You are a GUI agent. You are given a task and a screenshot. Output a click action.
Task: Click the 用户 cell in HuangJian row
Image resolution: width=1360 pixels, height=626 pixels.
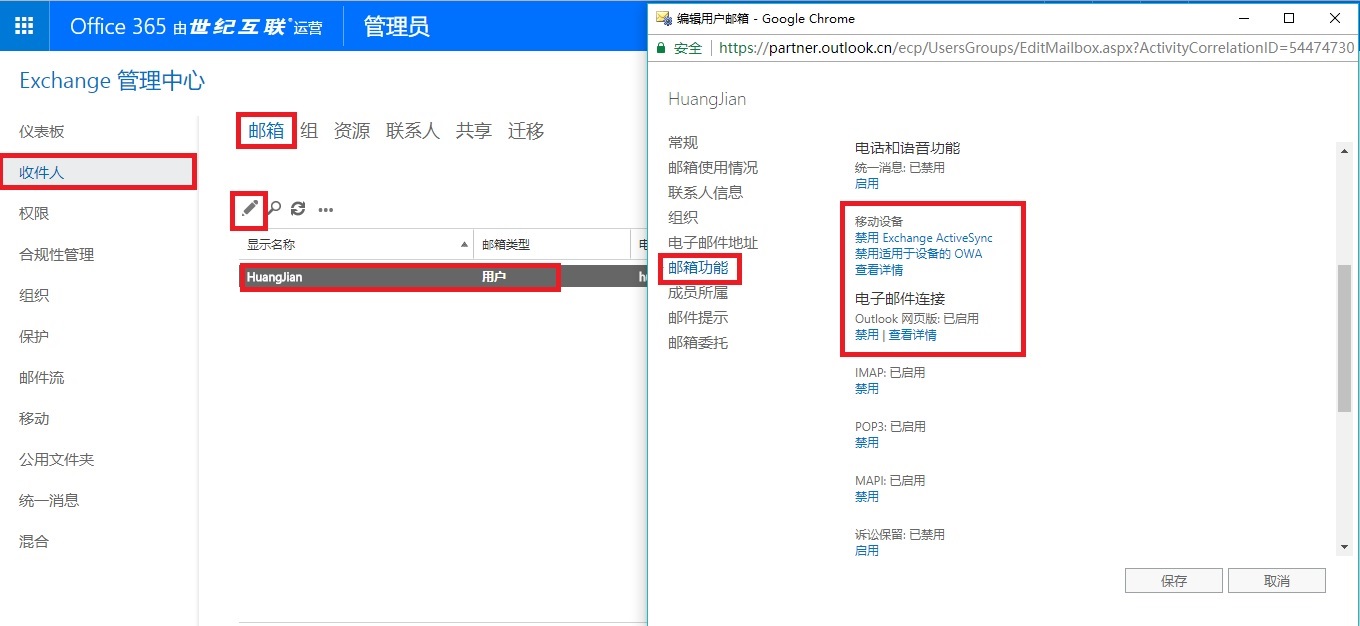pyautogui.click(x=494, y=277)
